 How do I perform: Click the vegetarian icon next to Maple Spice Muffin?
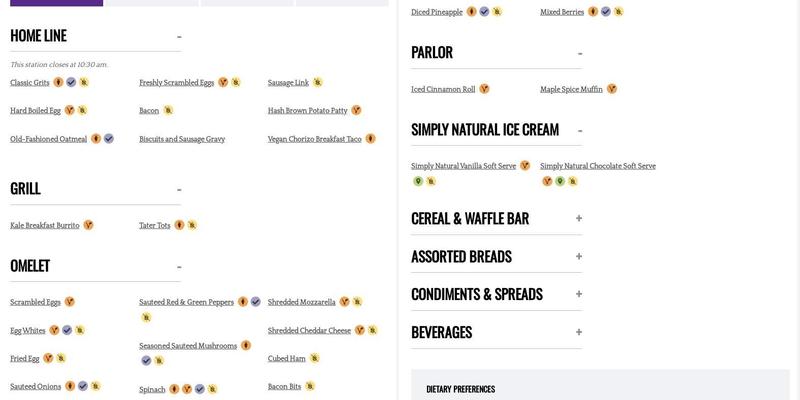(x=612, y=89)
